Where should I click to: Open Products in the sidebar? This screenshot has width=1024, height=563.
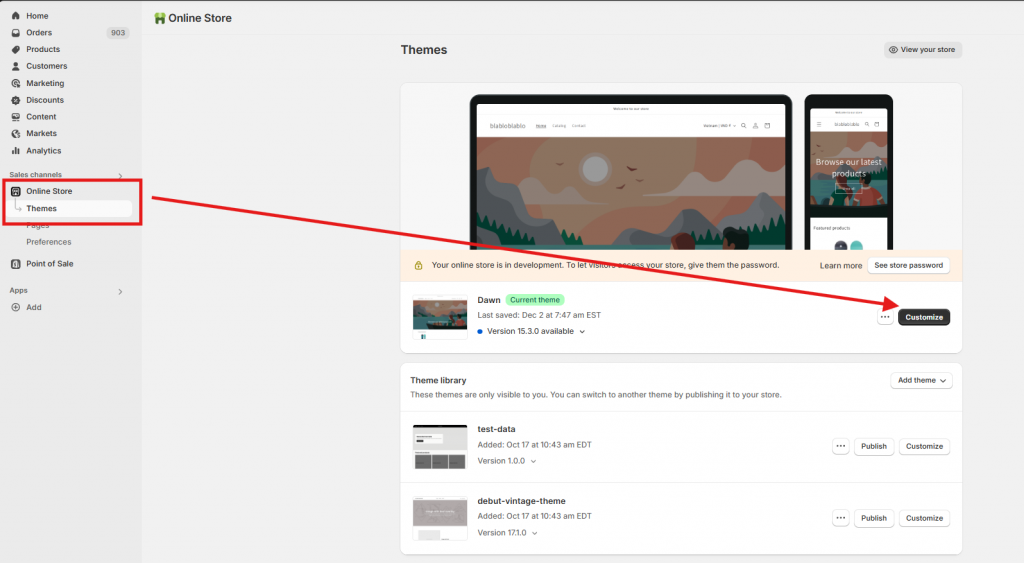point(43,50)
